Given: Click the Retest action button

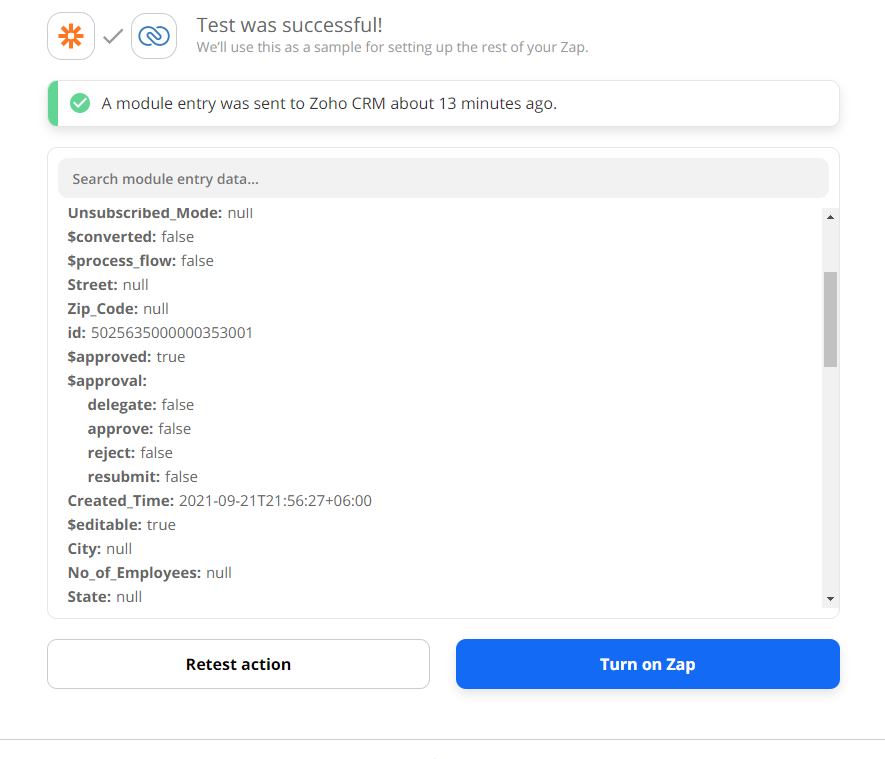Looking at the screenshot, I should tap(238, 664).
